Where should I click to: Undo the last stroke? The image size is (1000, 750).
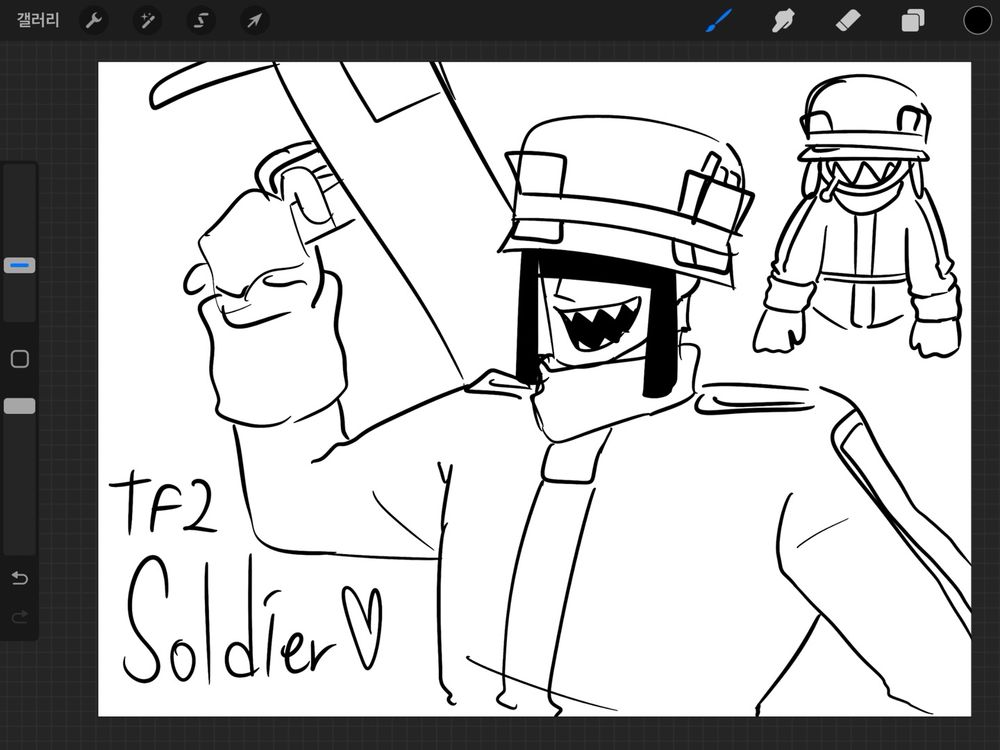point(20,578)
